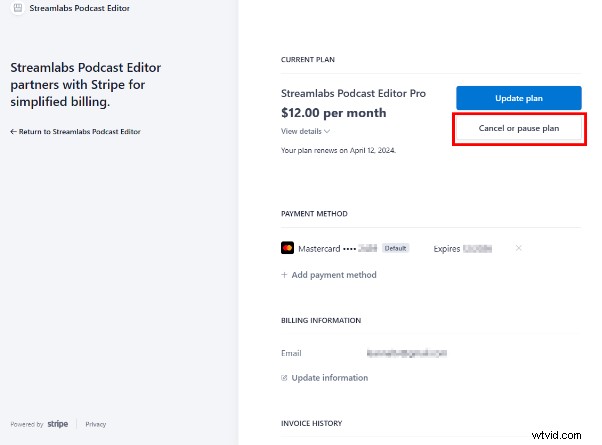
Task: Click the BILLING INFORMATION heading
Action: (321, 321)
